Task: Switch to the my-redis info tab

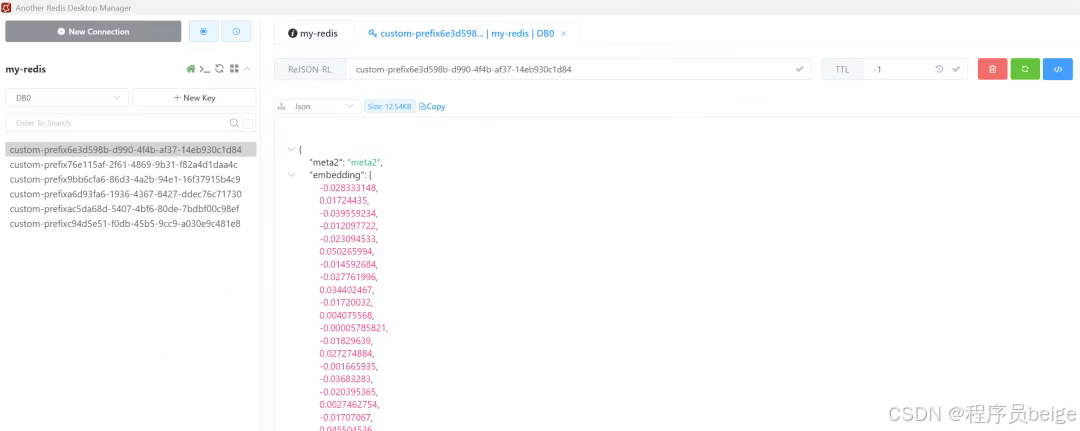Action: [313, 33]
